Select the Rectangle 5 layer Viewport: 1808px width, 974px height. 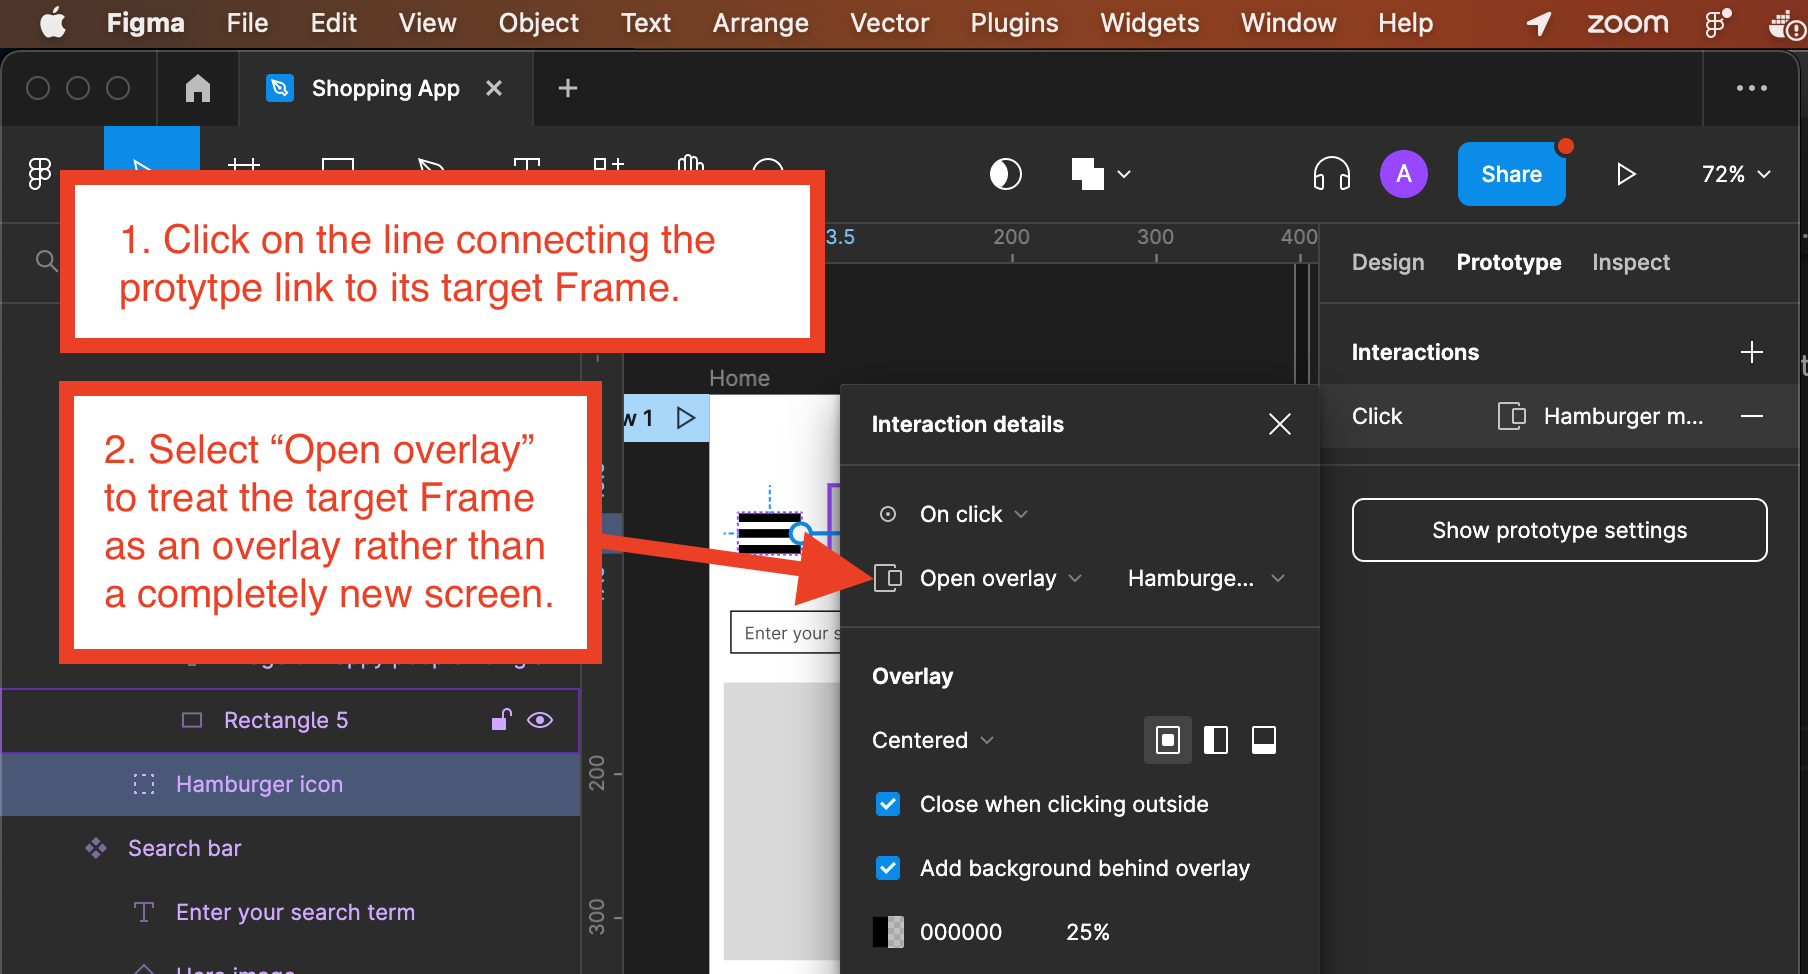[290, 720]
